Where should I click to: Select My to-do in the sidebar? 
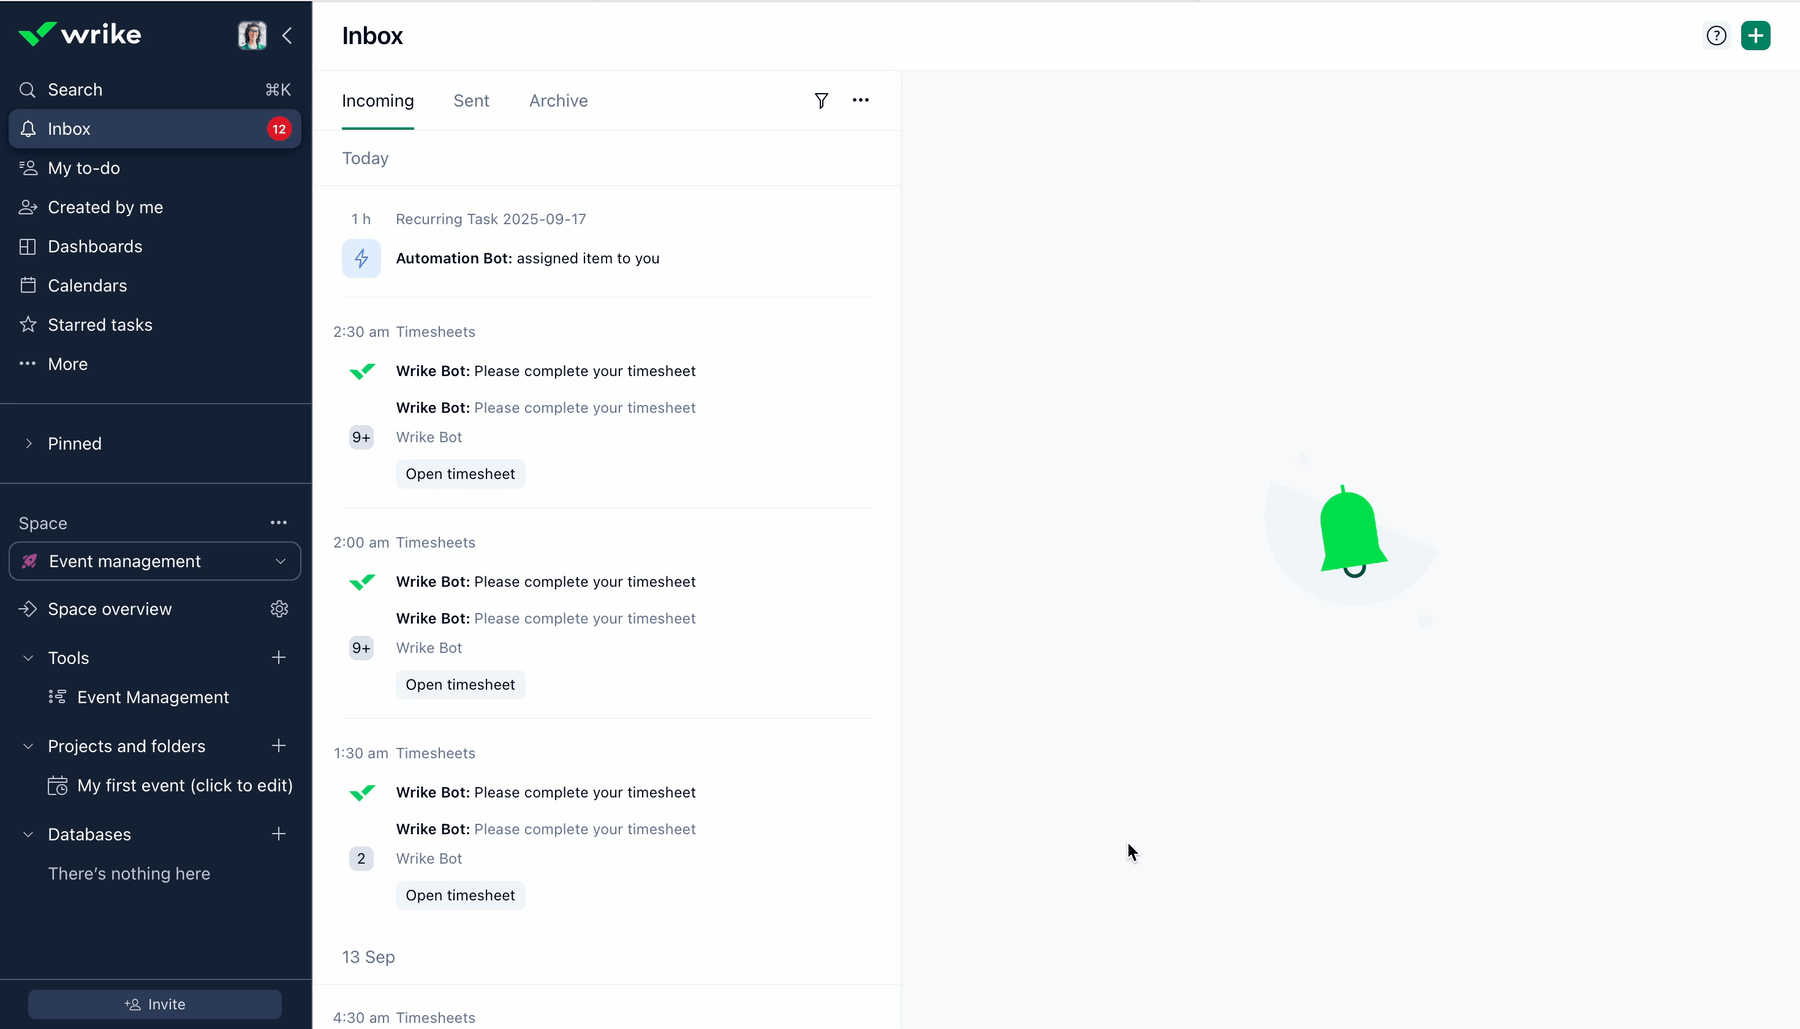[82, 167]
